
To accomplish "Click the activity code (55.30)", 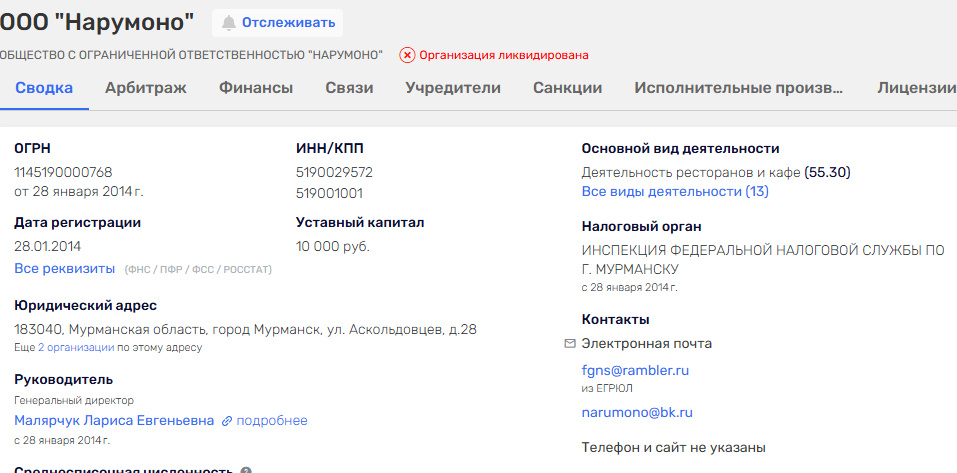I will pos(828,173).
